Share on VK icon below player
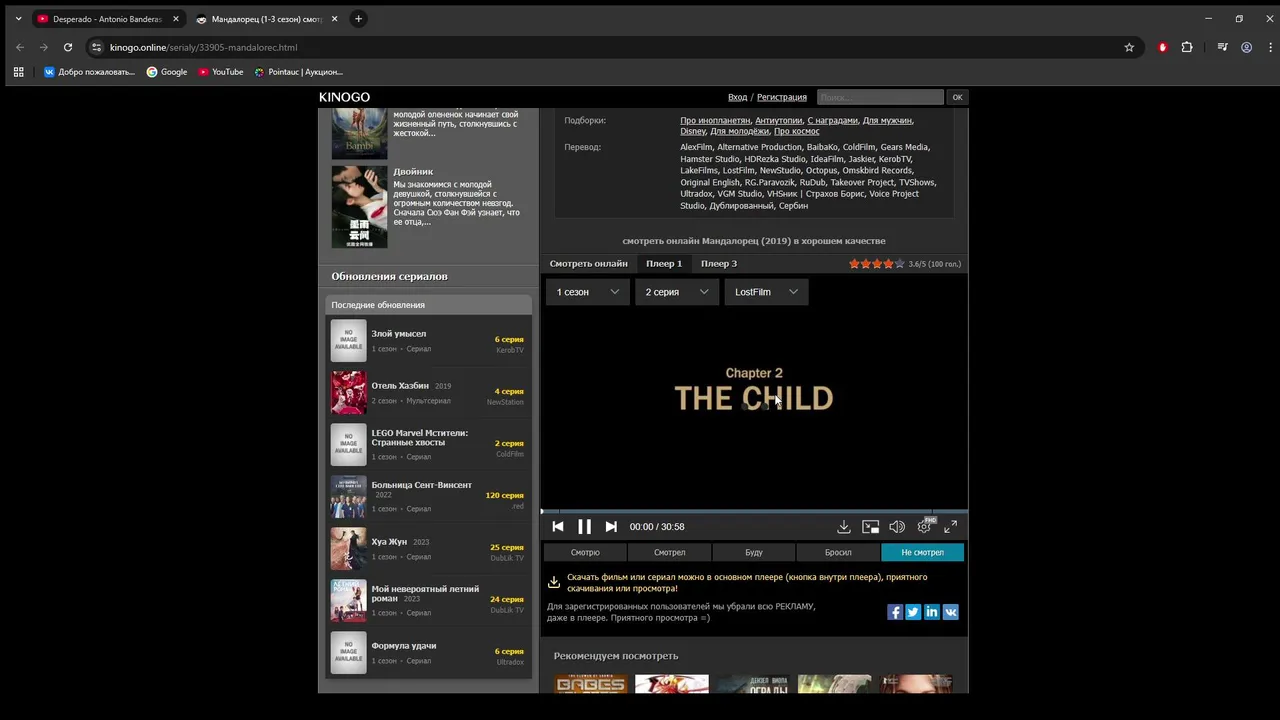Screen dimensions: 1280x720 (x=951, y=612)
